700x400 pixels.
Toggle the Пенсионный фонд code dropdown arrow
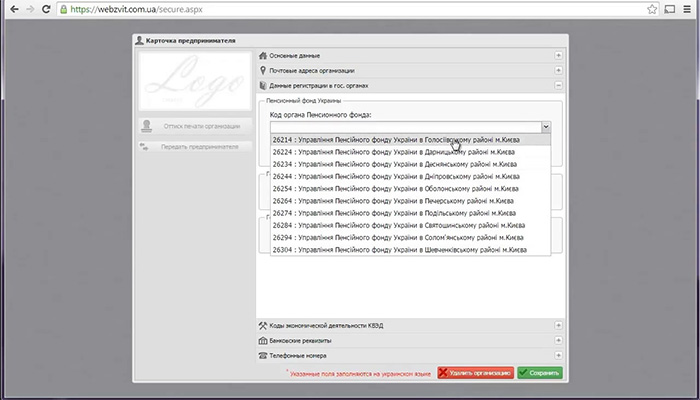pos(546,127)
